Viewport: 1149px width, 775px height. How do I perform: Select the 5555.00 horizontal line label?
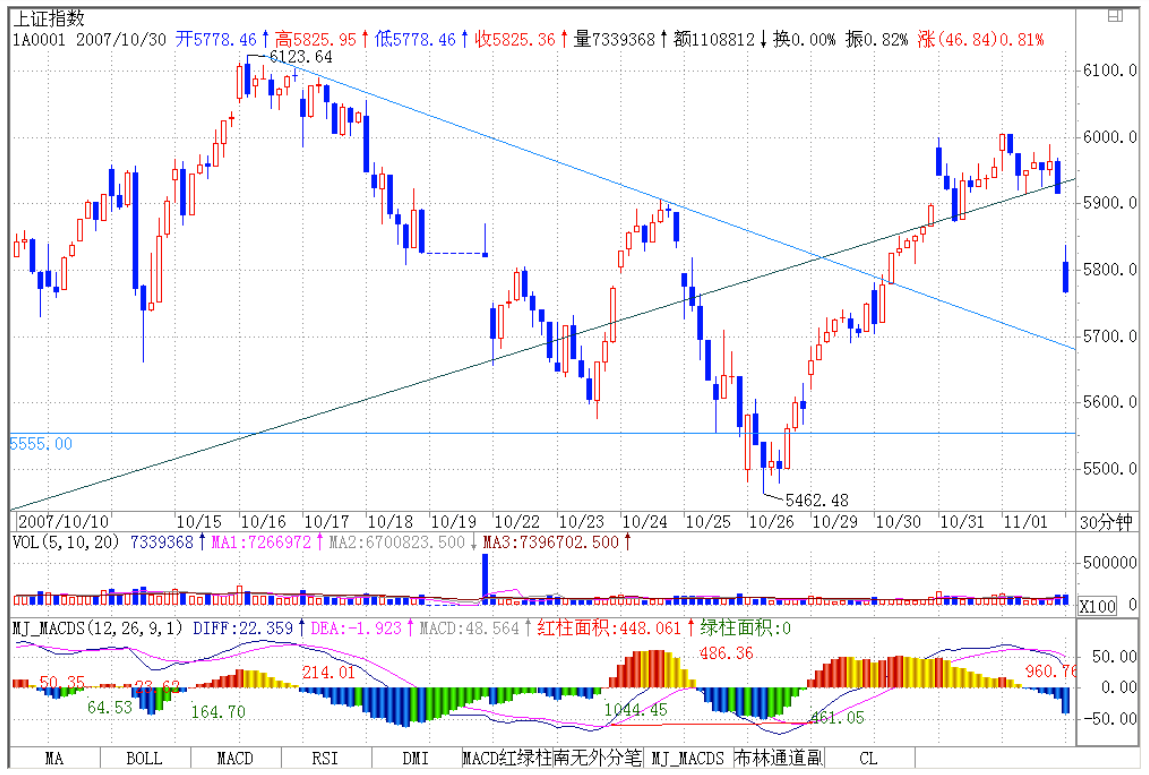point(41,443)
